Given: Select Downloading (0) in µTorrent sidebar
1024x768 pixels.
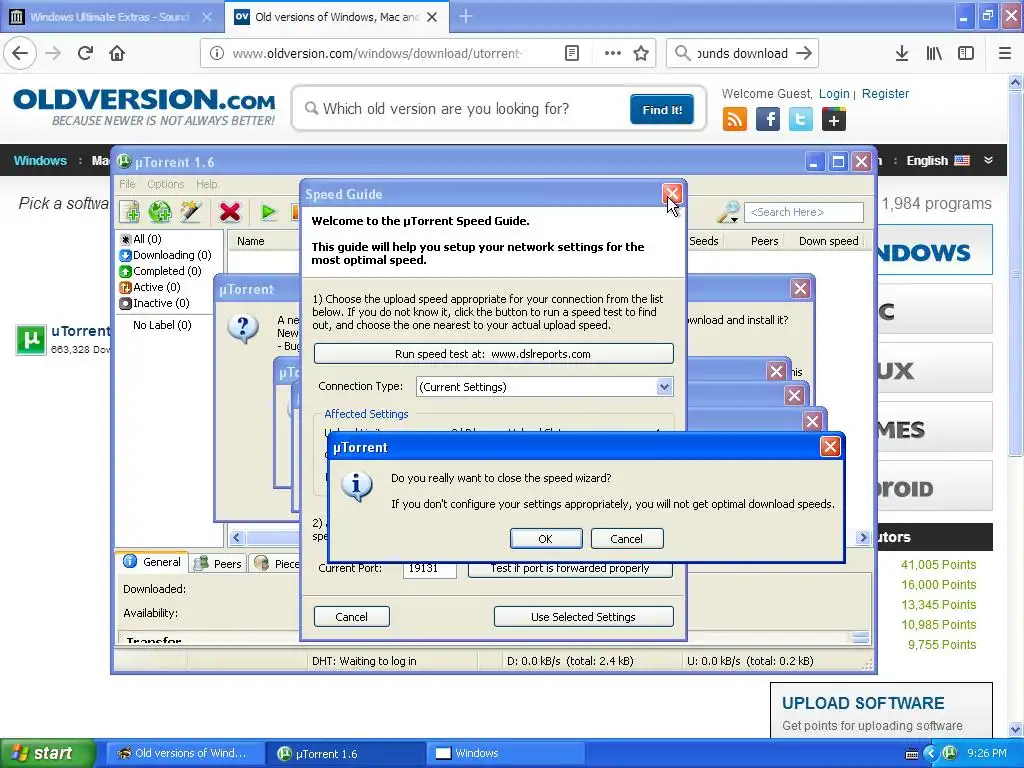Looking at the screenshot, I should click(x=166, y=255).
